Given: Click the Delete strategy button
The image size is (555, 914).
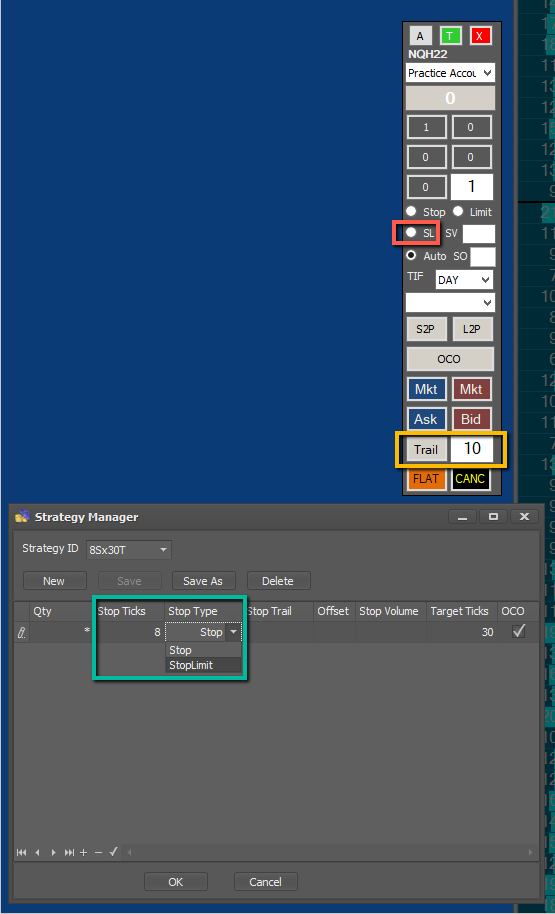Looking at the screenshot, I should [278, 581].
